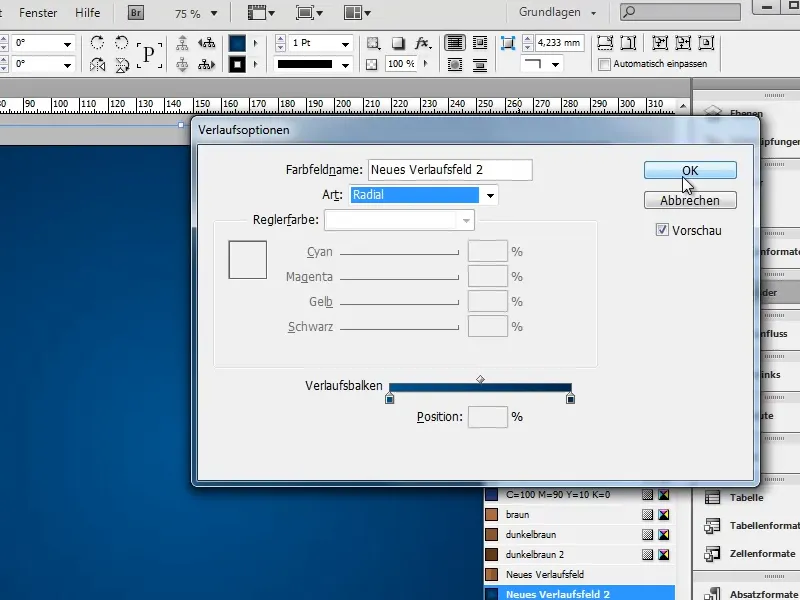This screenshot has width=800, height=600.
Task: Open the Tabelle panel icon
Action: tap(712, 497)
